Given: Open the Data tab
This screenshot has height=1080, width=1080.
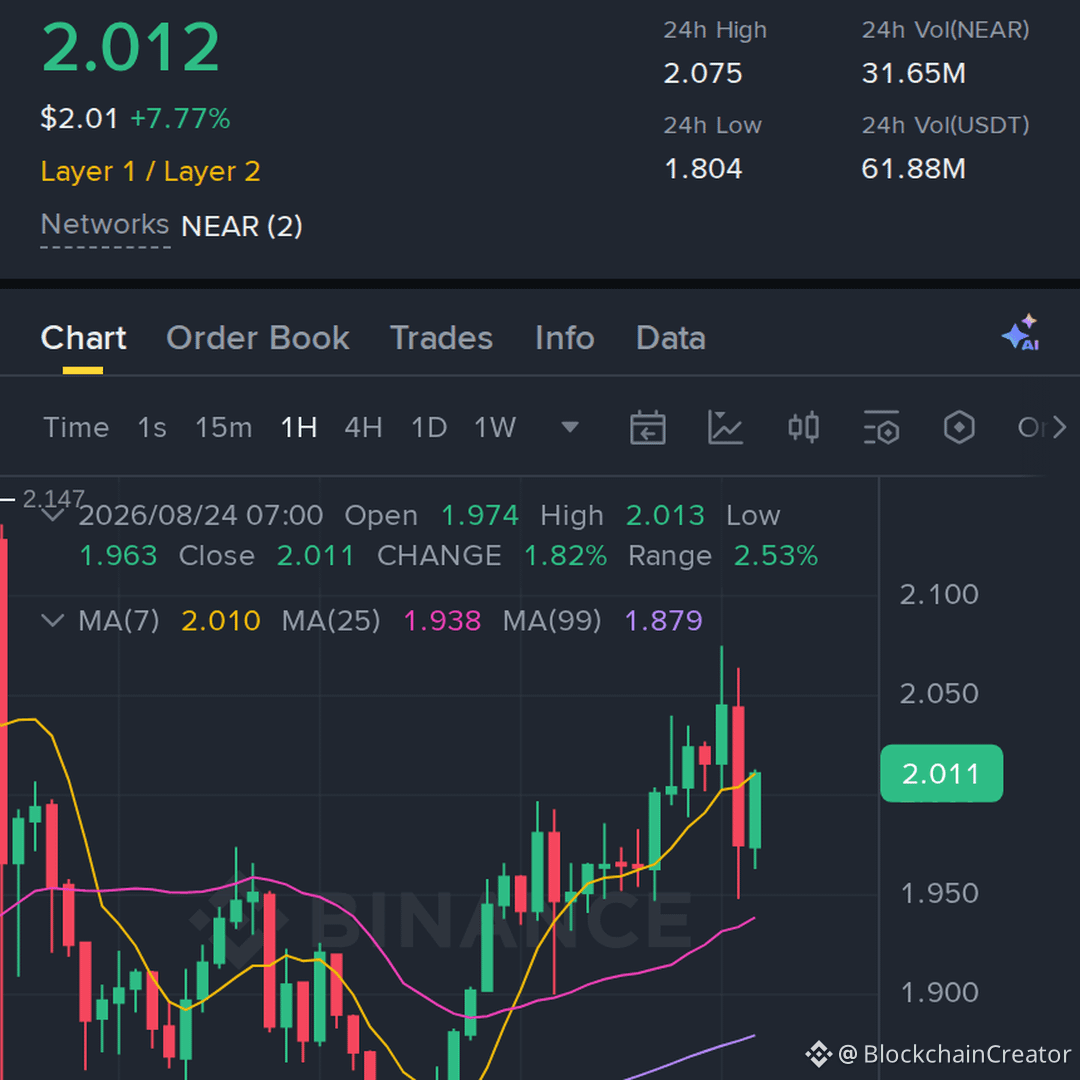Looking at the screenshot, I should tap(671, 338).
